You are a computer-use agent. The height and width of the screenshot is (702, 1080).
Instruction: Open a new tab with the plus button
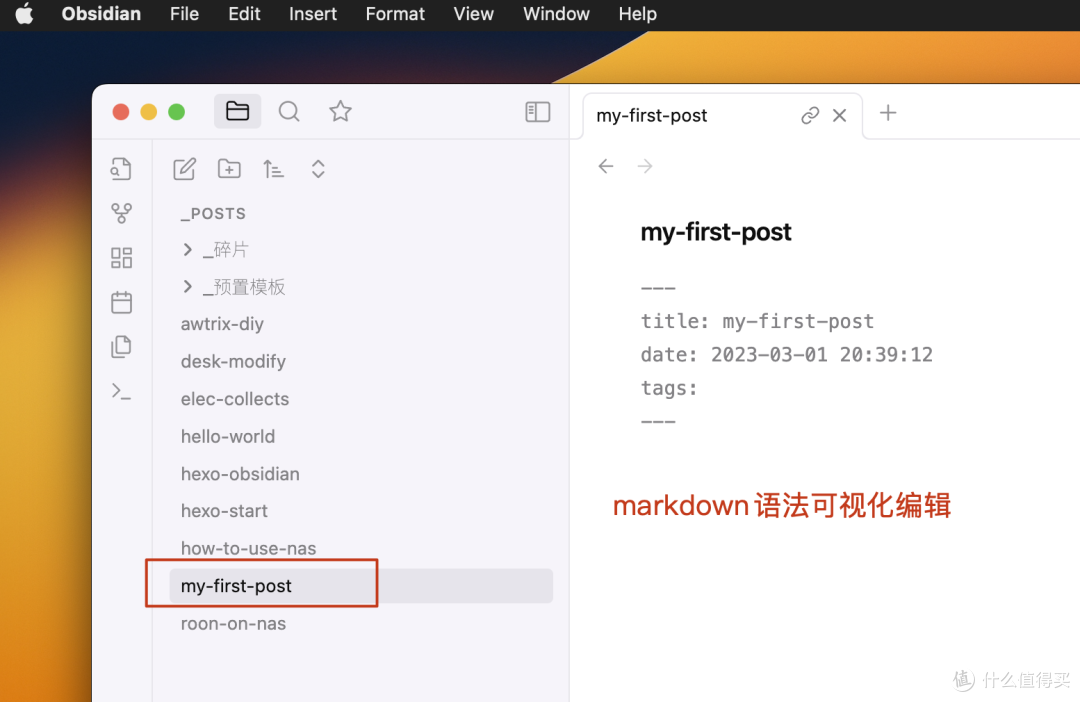coord(888,113)
